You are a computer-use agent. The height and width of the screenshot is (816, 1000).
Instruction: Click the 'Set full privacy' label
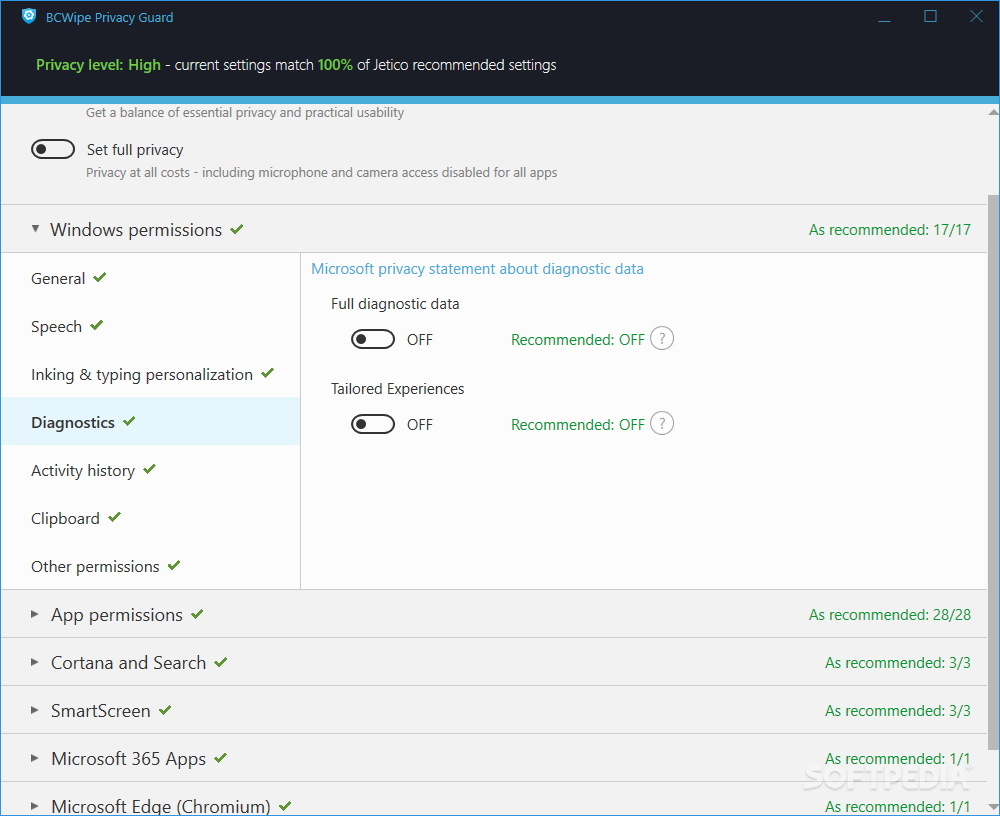click(x=135, y=149)
